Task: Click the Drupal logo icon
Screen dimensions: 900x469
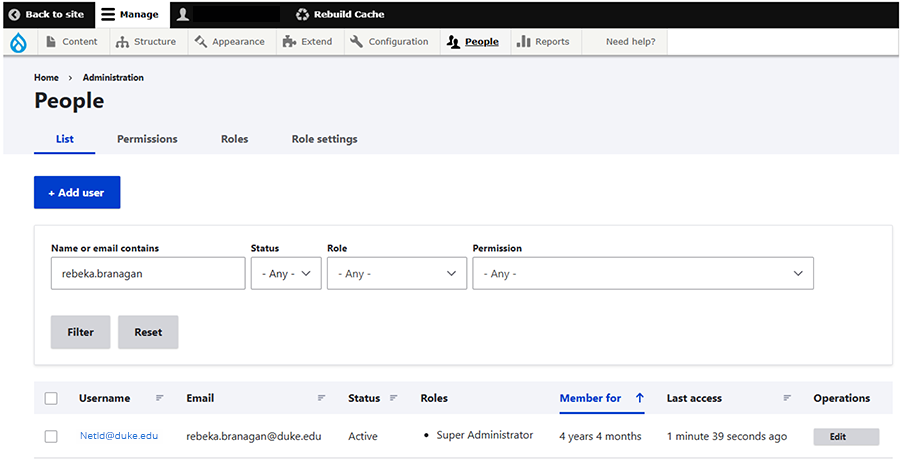Action: [18, 42]
